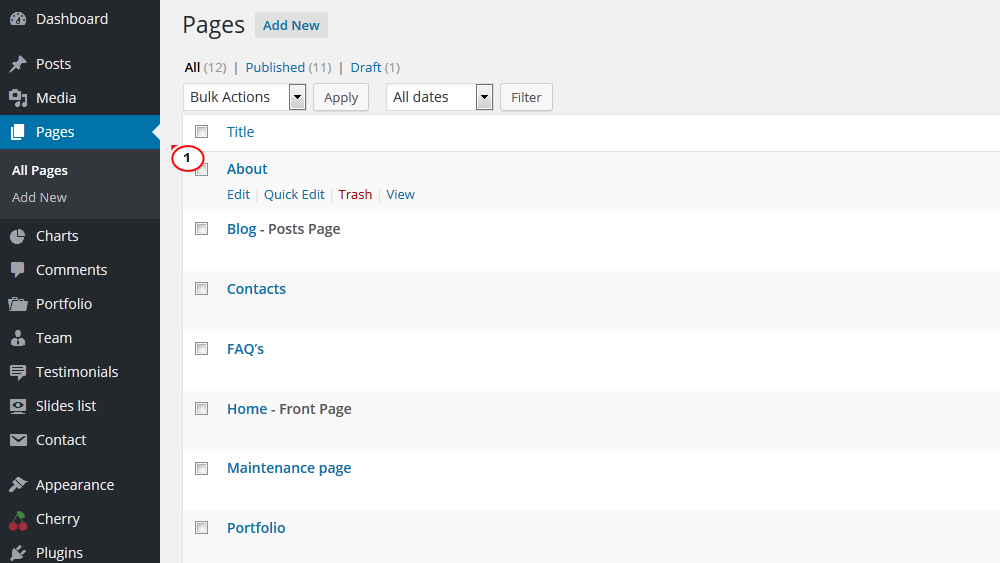Open the Add New submenu item under Pages
1000x563 pixels.
pyautogui.click(x=40, y=198)
